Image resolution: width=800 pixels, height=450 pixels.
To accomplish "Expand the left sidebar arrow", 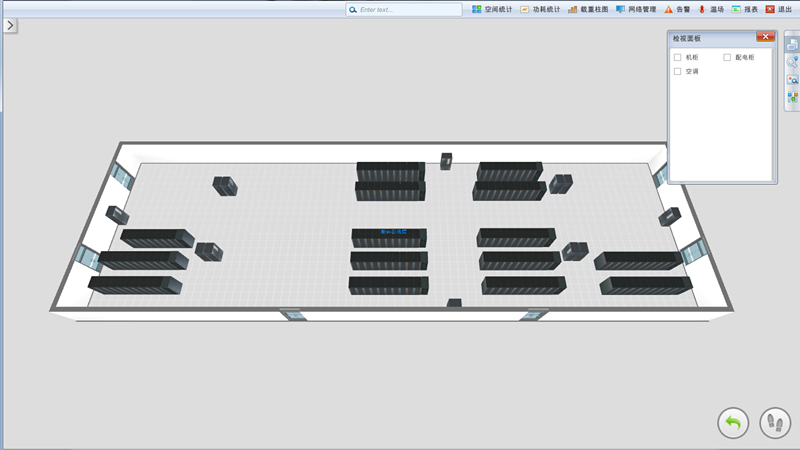I will tap(9, 25).
